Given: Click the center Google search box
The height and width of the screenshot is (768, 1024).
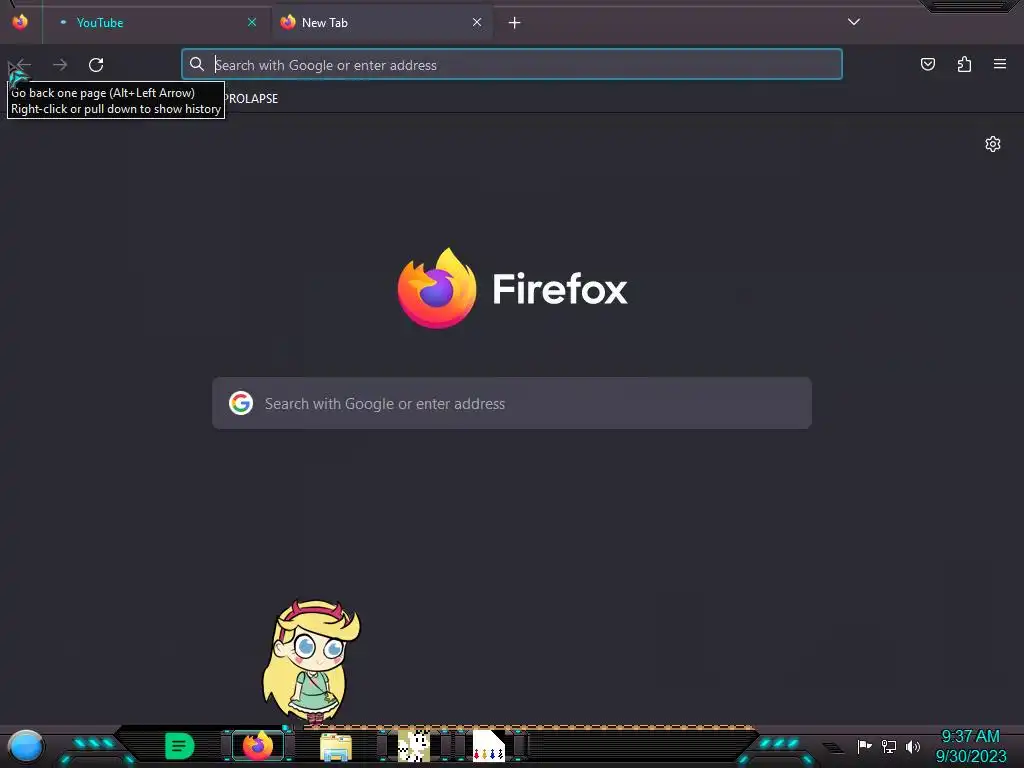Looking at the screenshot, I should tap(512, 403).
